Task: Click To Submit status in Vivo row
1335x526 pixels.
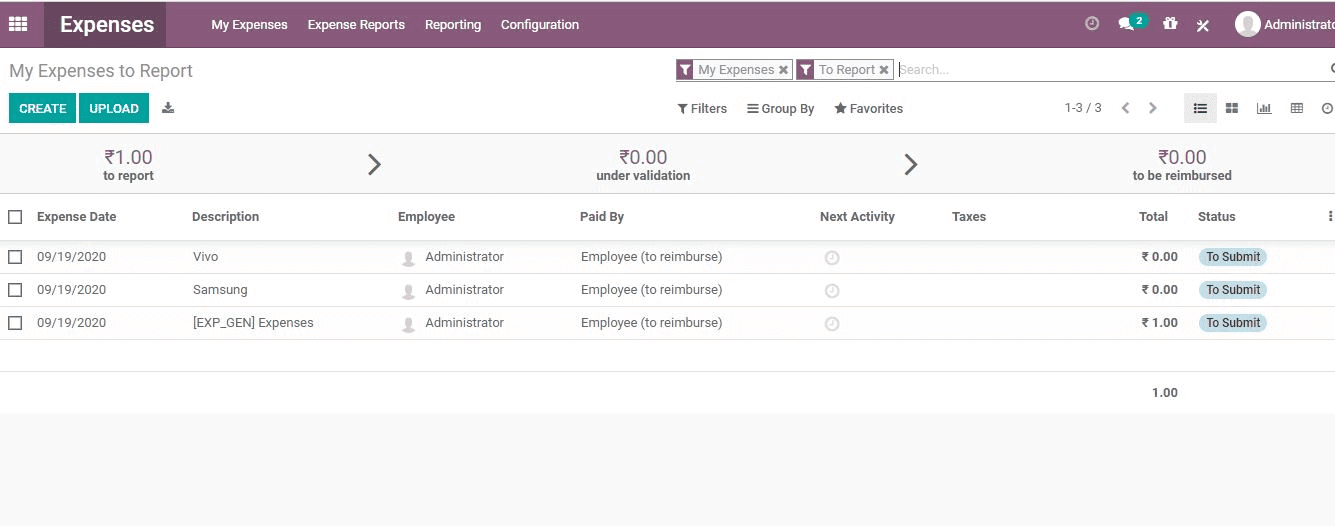Action: coord(1233,257)
